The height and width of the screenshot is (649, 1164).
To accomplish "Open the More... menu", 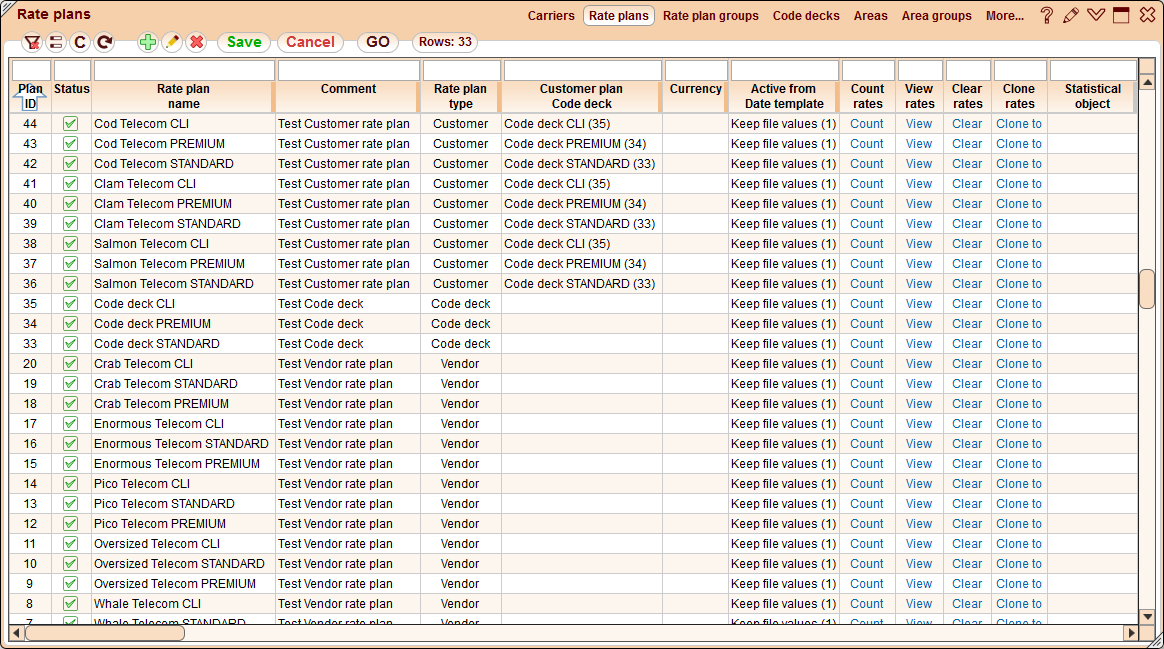I will click(1004, 15).
